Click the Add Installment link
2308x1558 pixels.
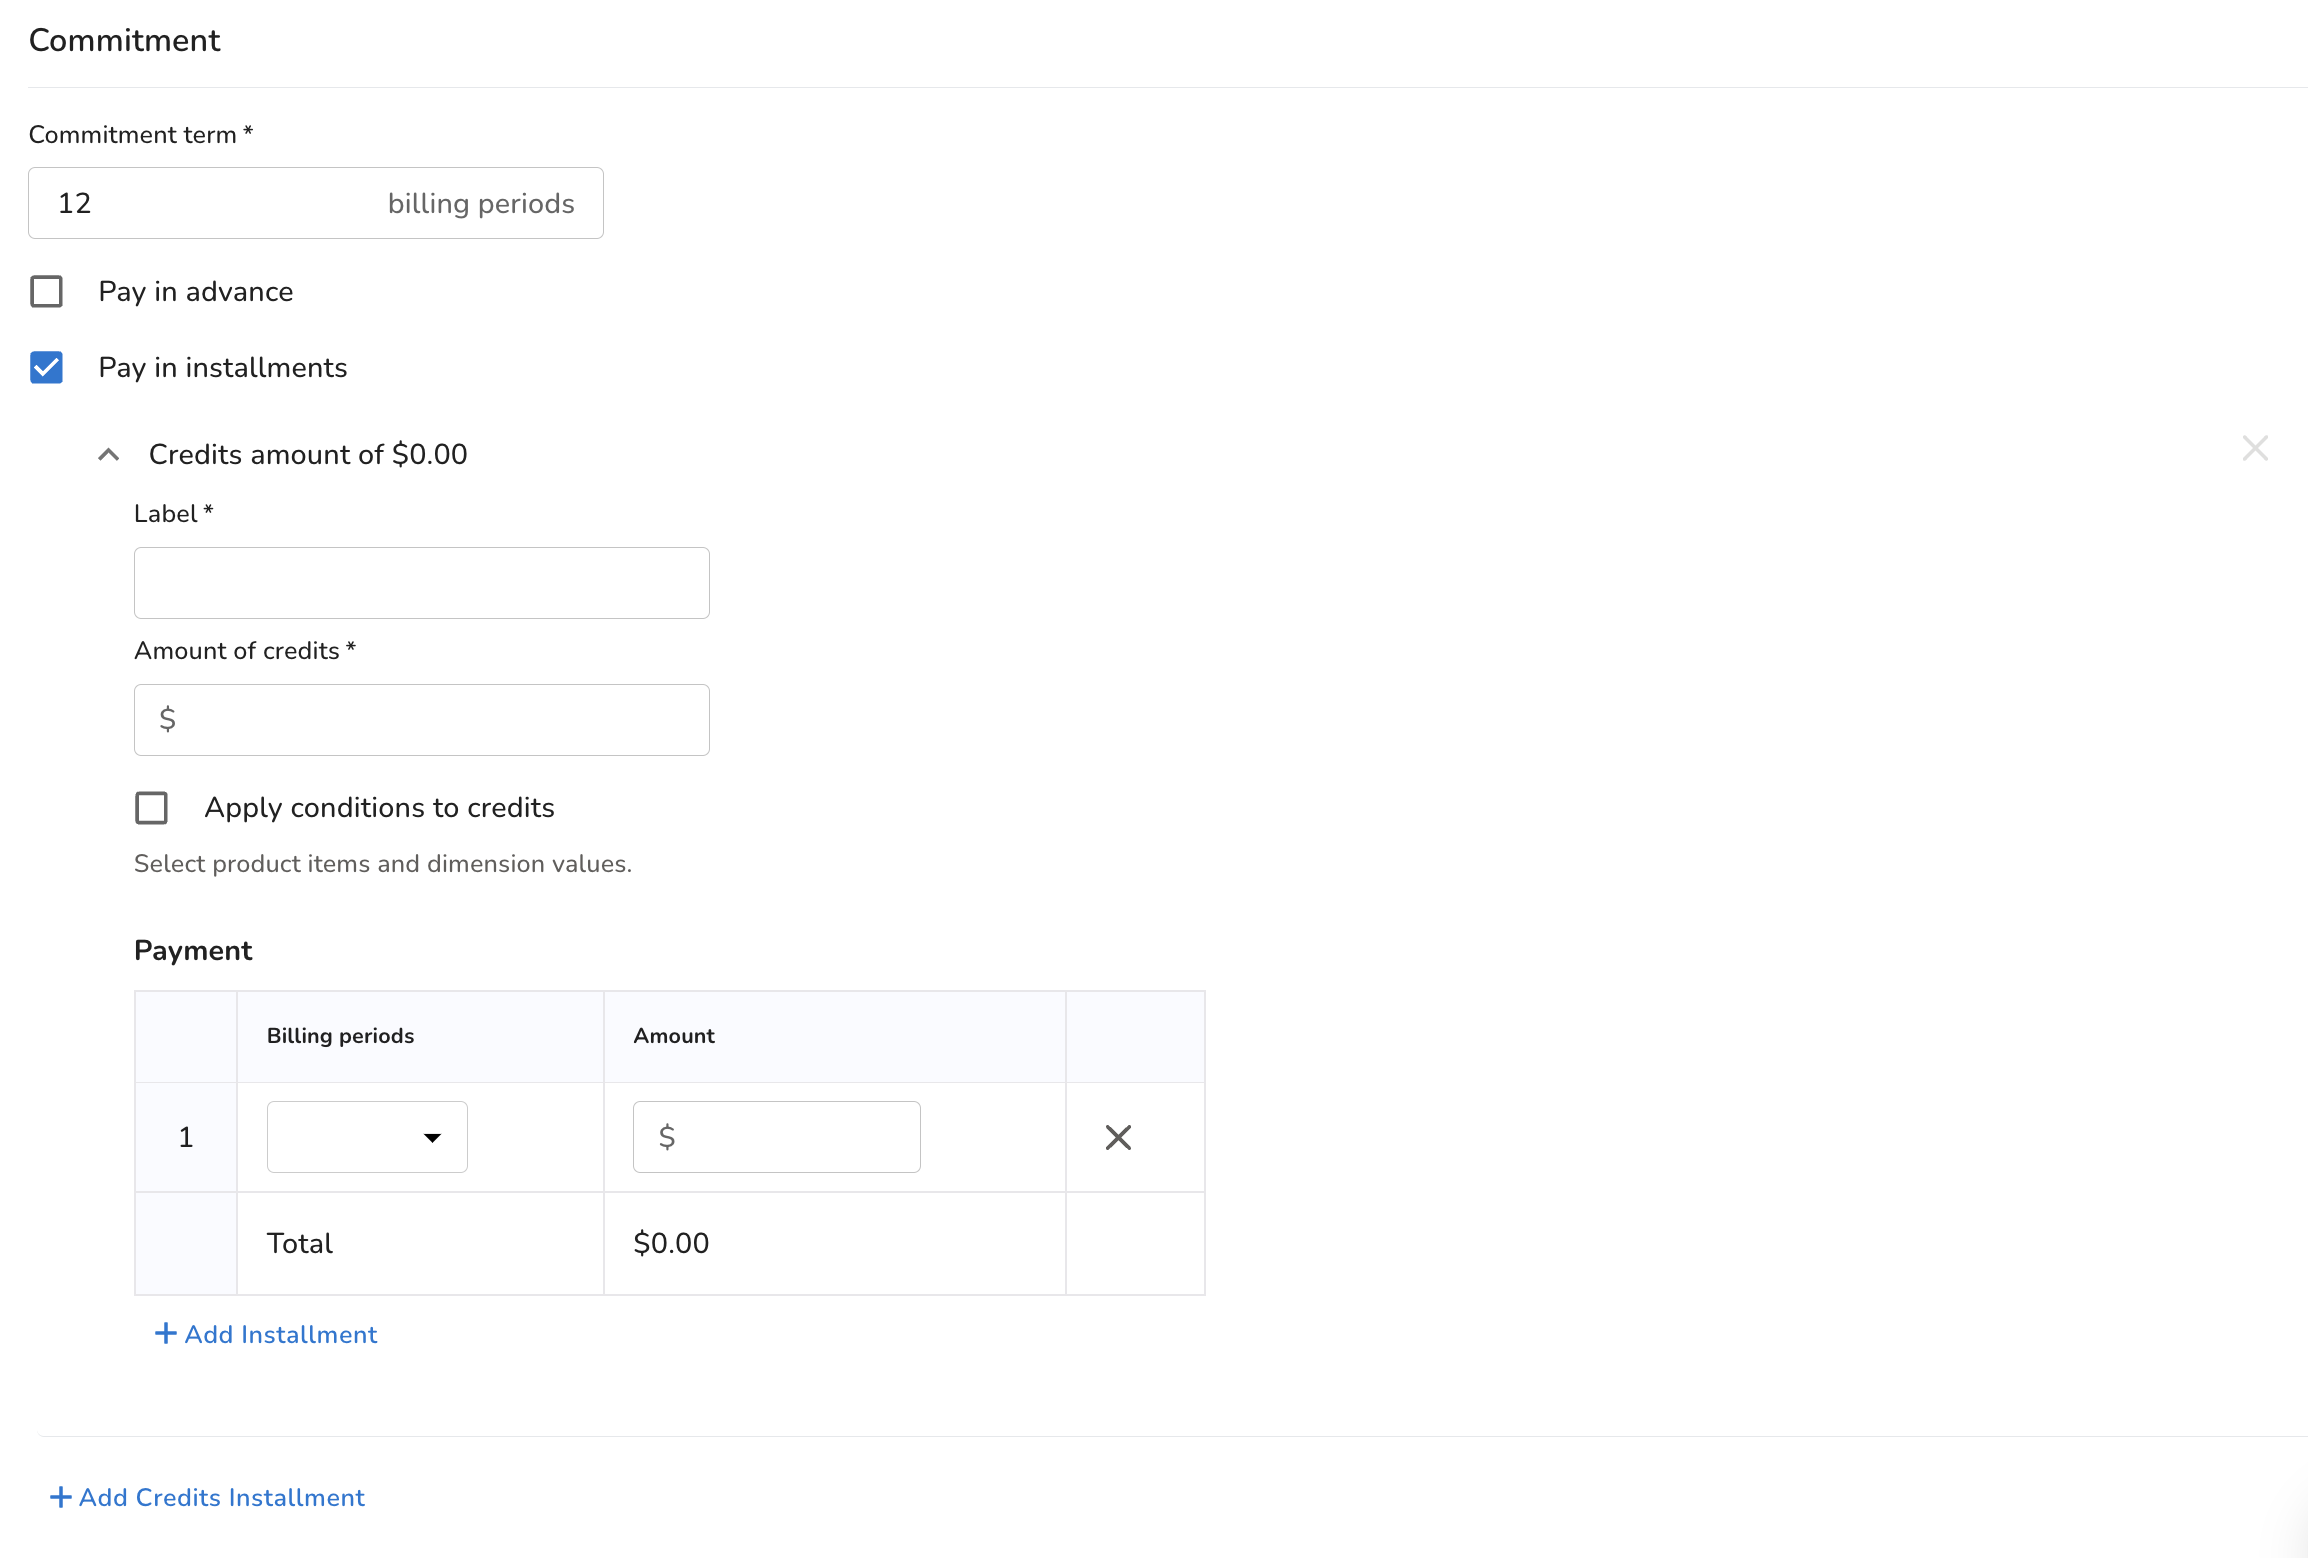coord(281,1334)
